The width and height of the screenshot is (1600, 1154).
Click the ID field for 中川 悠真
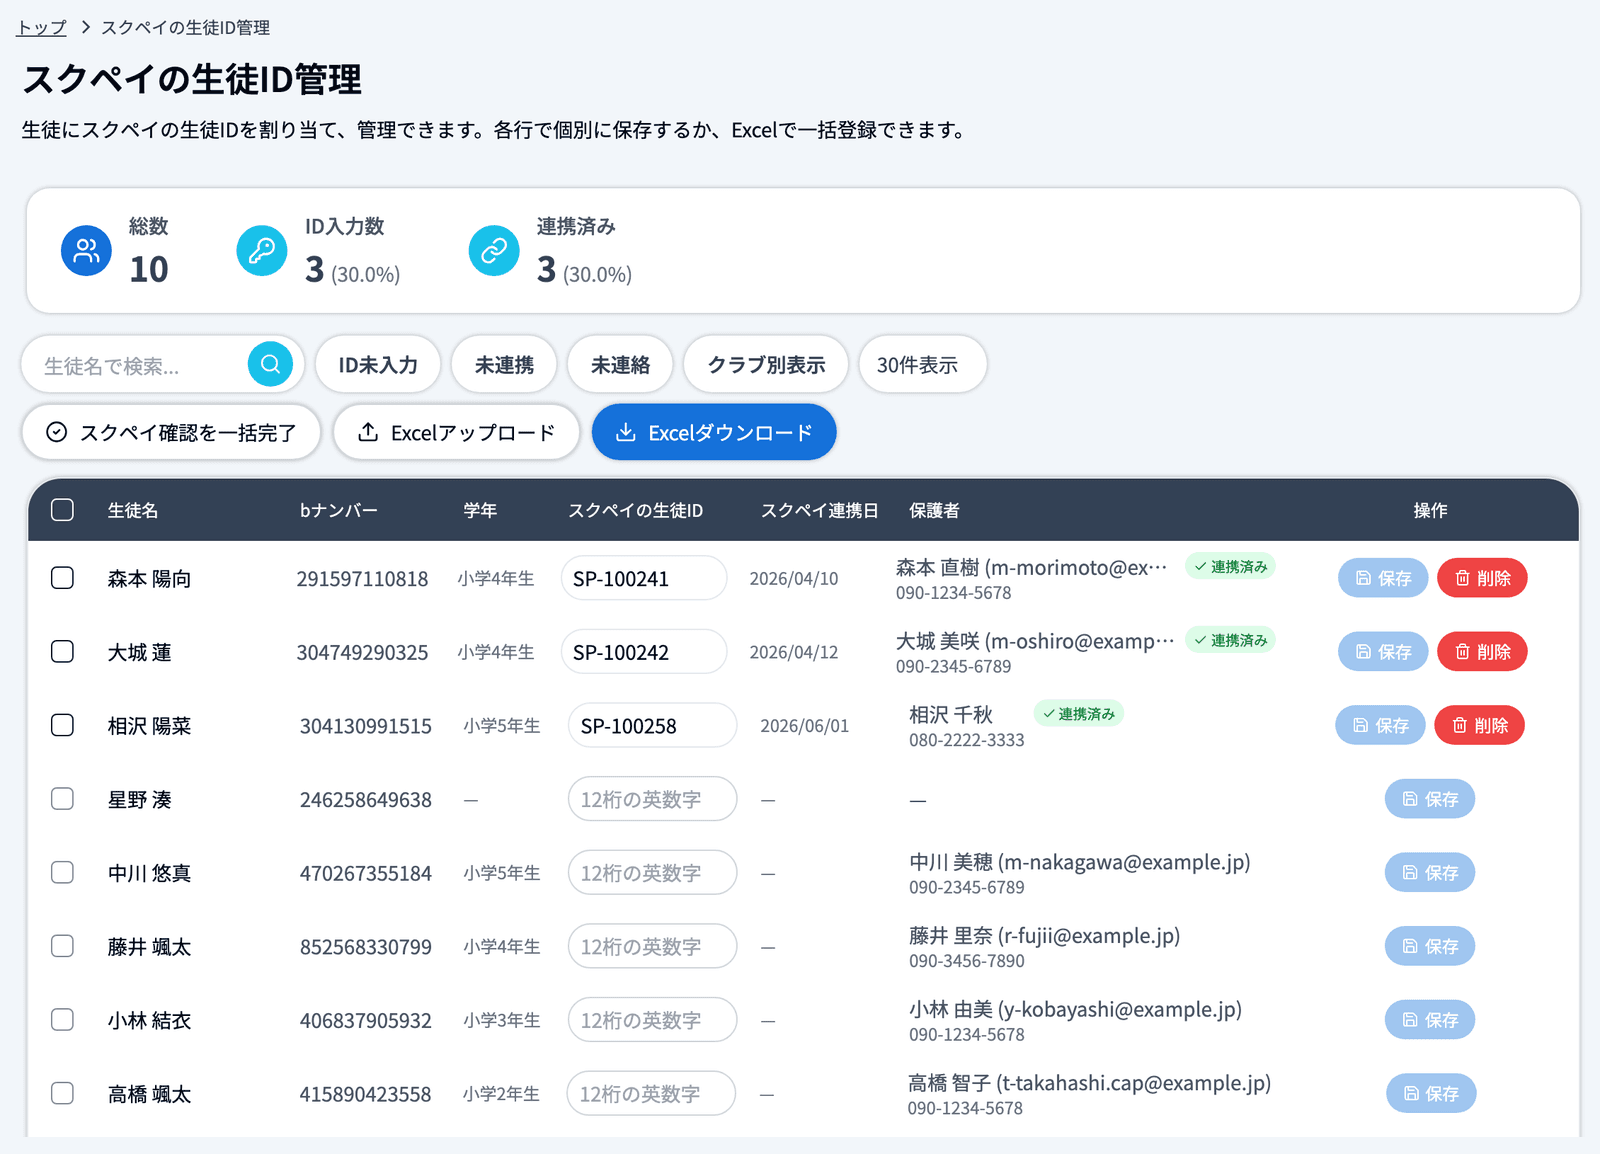[x=652, y=873]
